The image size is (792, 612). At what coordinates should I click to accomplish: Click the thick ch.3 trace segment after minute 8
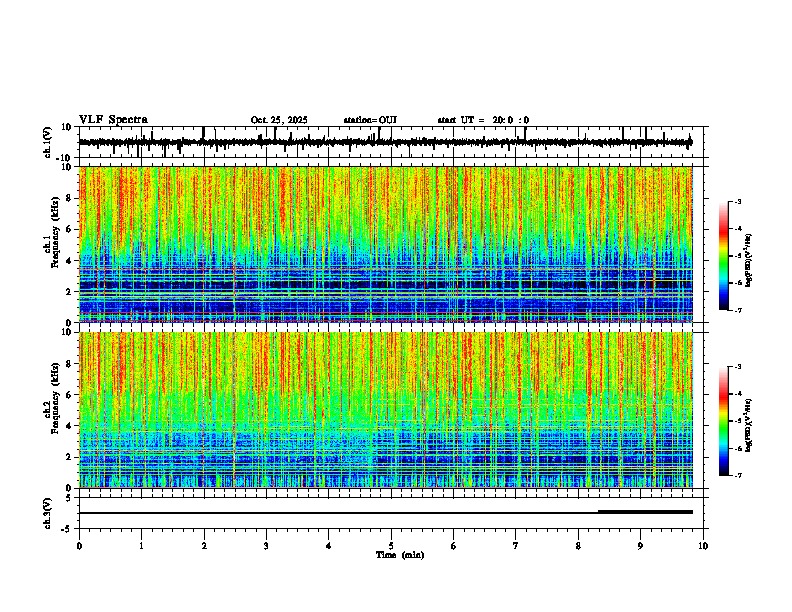click(646, 512)
